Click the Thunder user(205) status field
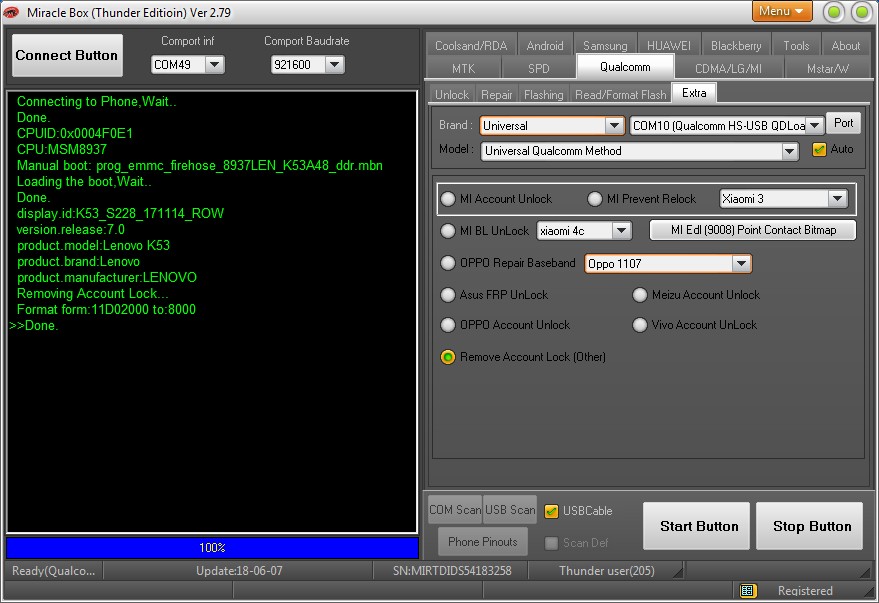The width and height of the screenshot is (879, 603). (607, 570)
